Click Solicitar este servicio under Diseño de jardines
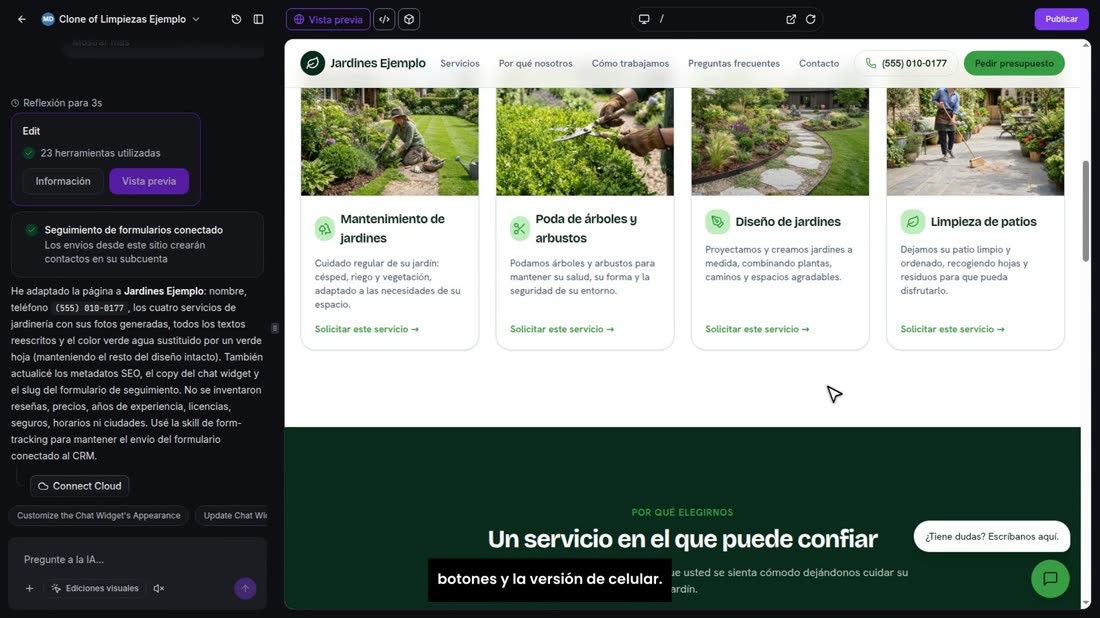This screenshot has width=1100, height=618. point(757,329)
